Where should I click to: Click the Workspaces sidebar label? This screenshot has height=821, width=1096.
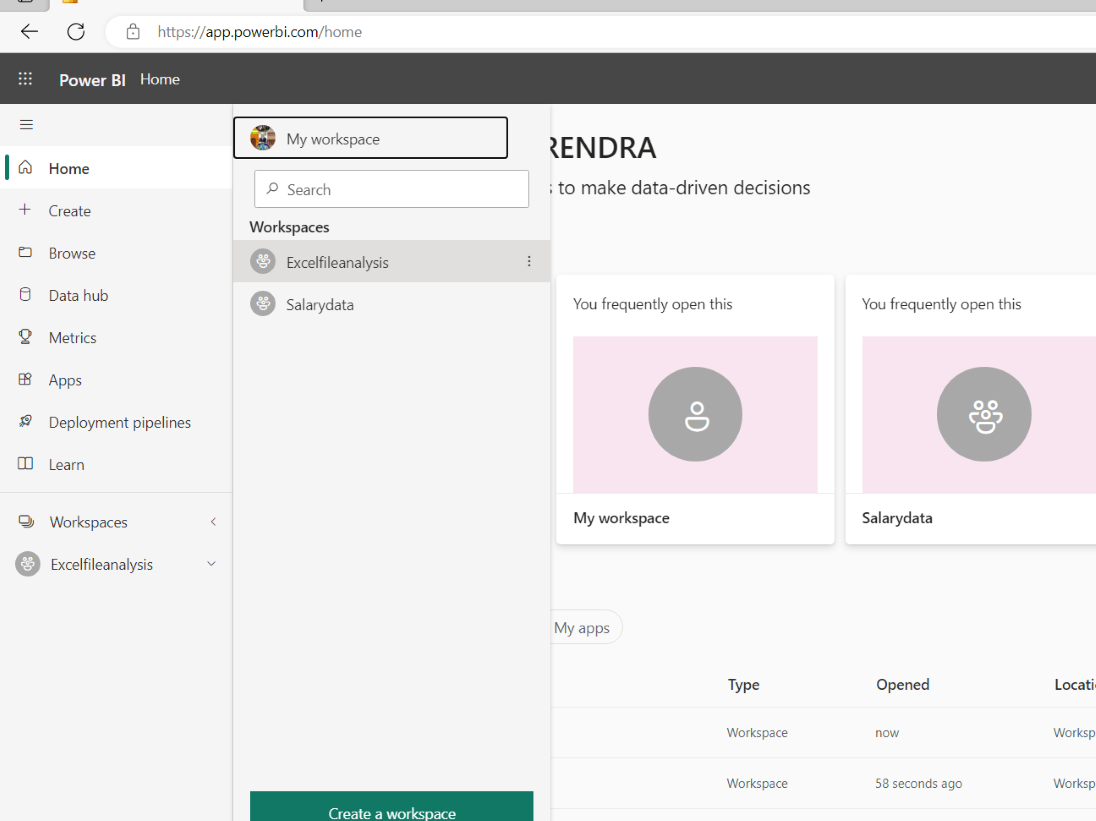coord(88,522)
